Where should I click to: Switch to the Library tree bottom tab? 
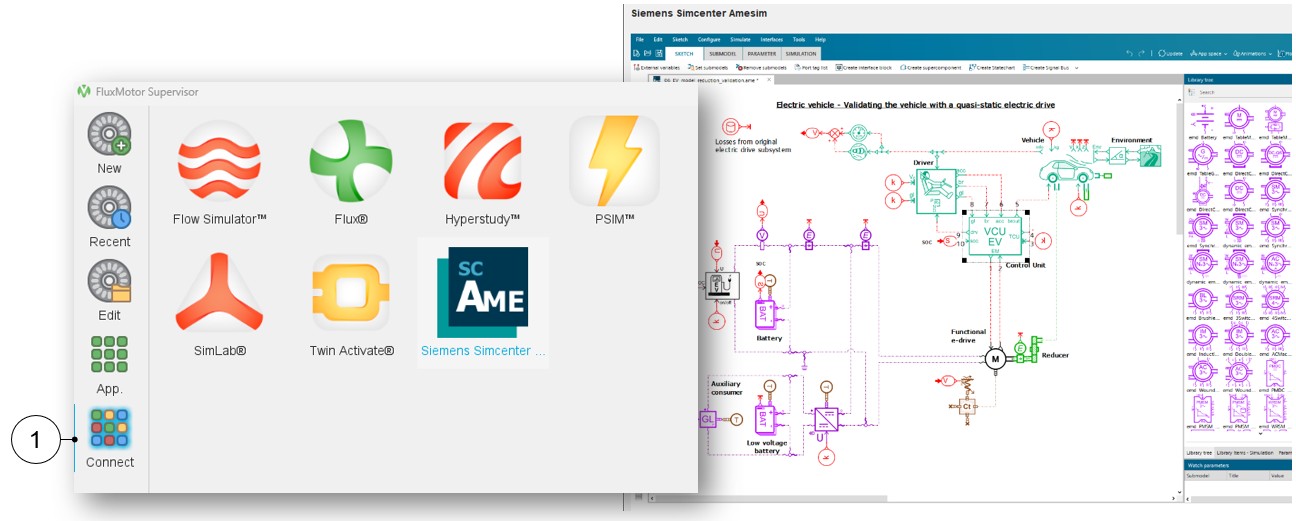(x=1198, y=453)
